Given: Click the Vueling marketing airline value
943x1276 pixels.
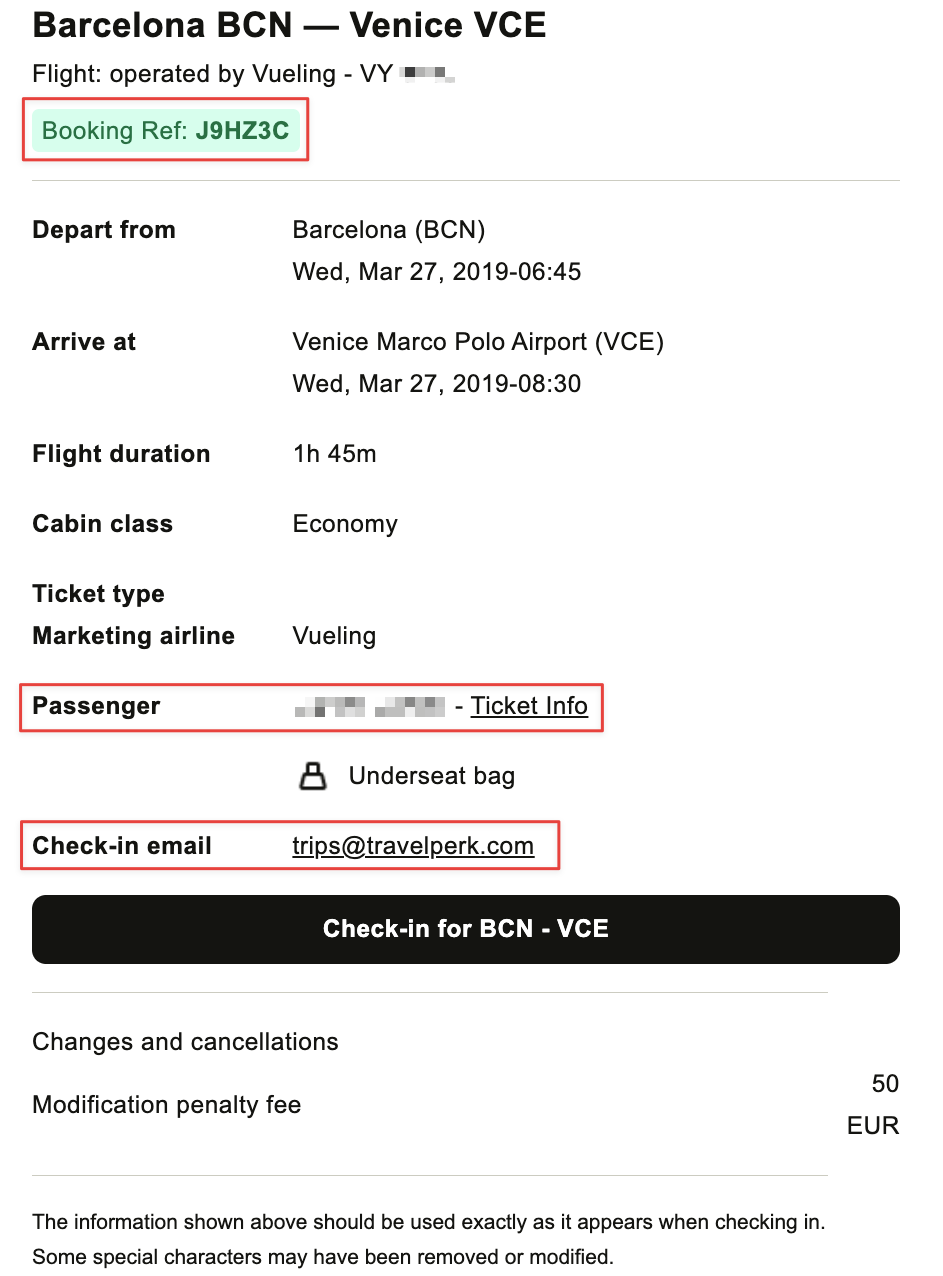Looking at the screenshot, I should pyautogui.click(x=334, y=636).
